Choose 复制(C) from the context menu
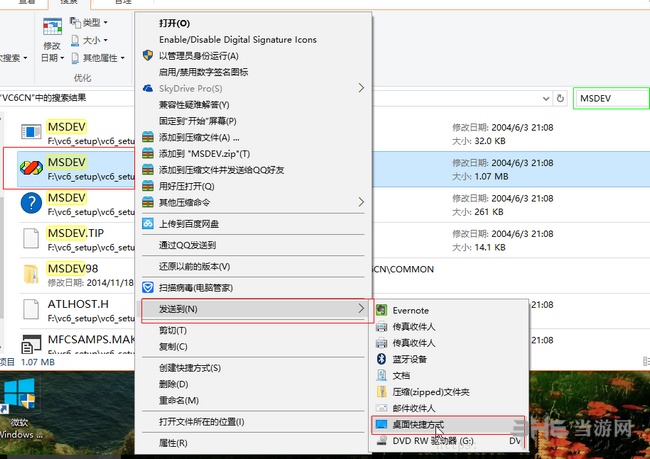This screenshot has width=650, height=459. coord(173,347)
